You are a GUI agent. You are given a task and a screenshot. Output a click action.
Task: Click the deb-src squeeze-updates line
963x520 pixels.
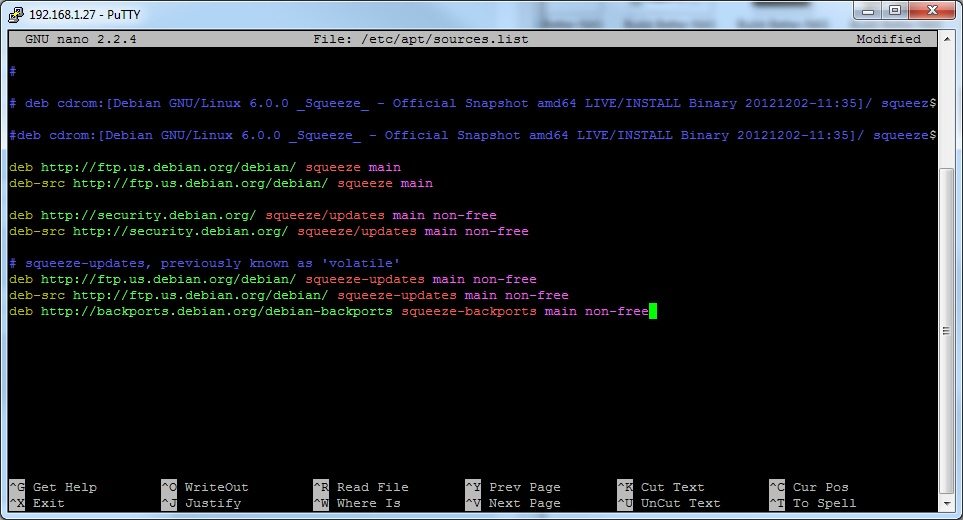pos(289,295)
